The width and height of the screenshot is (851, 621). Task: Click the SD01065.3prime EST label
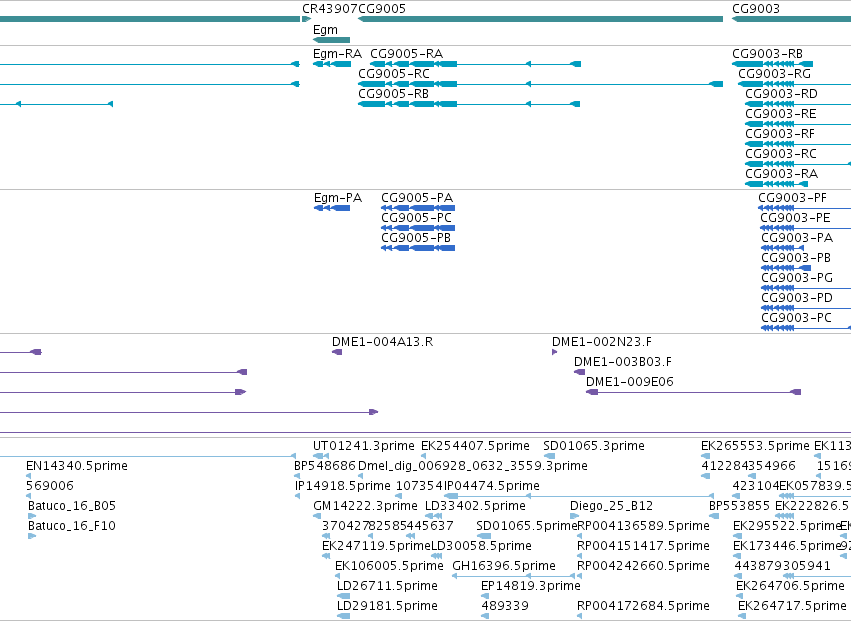[x=594, y=446]
